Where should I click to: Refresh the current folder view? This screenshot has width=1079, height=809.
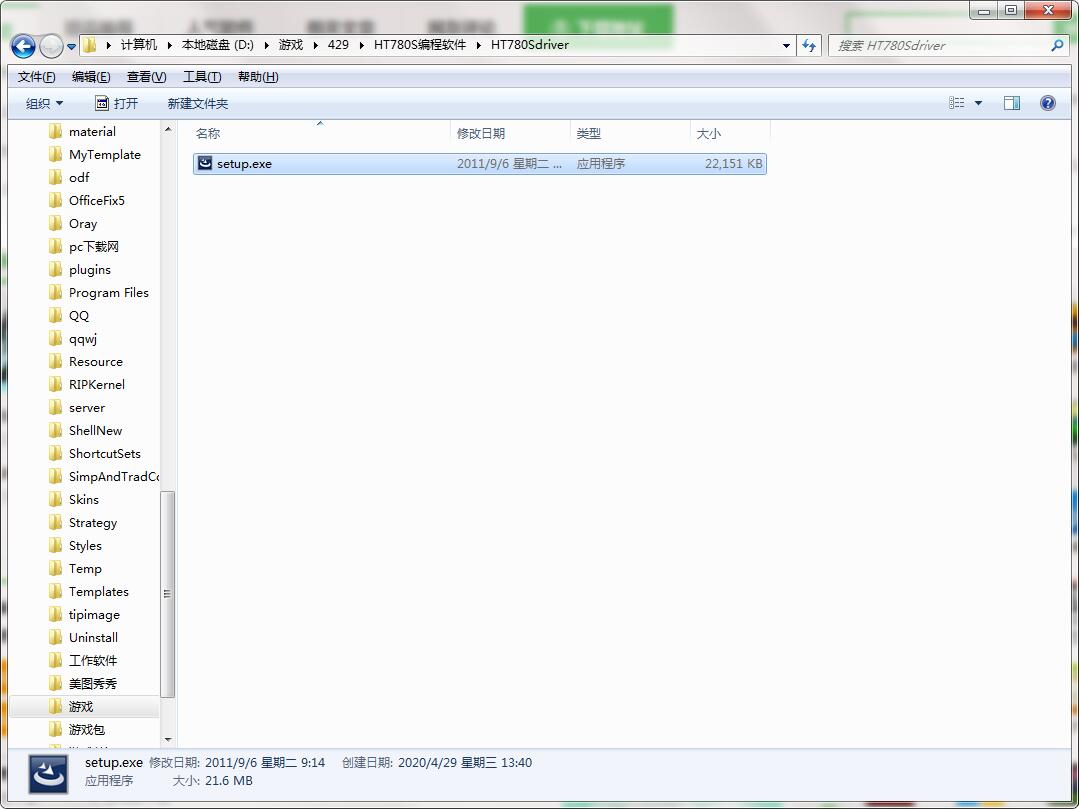809,45
